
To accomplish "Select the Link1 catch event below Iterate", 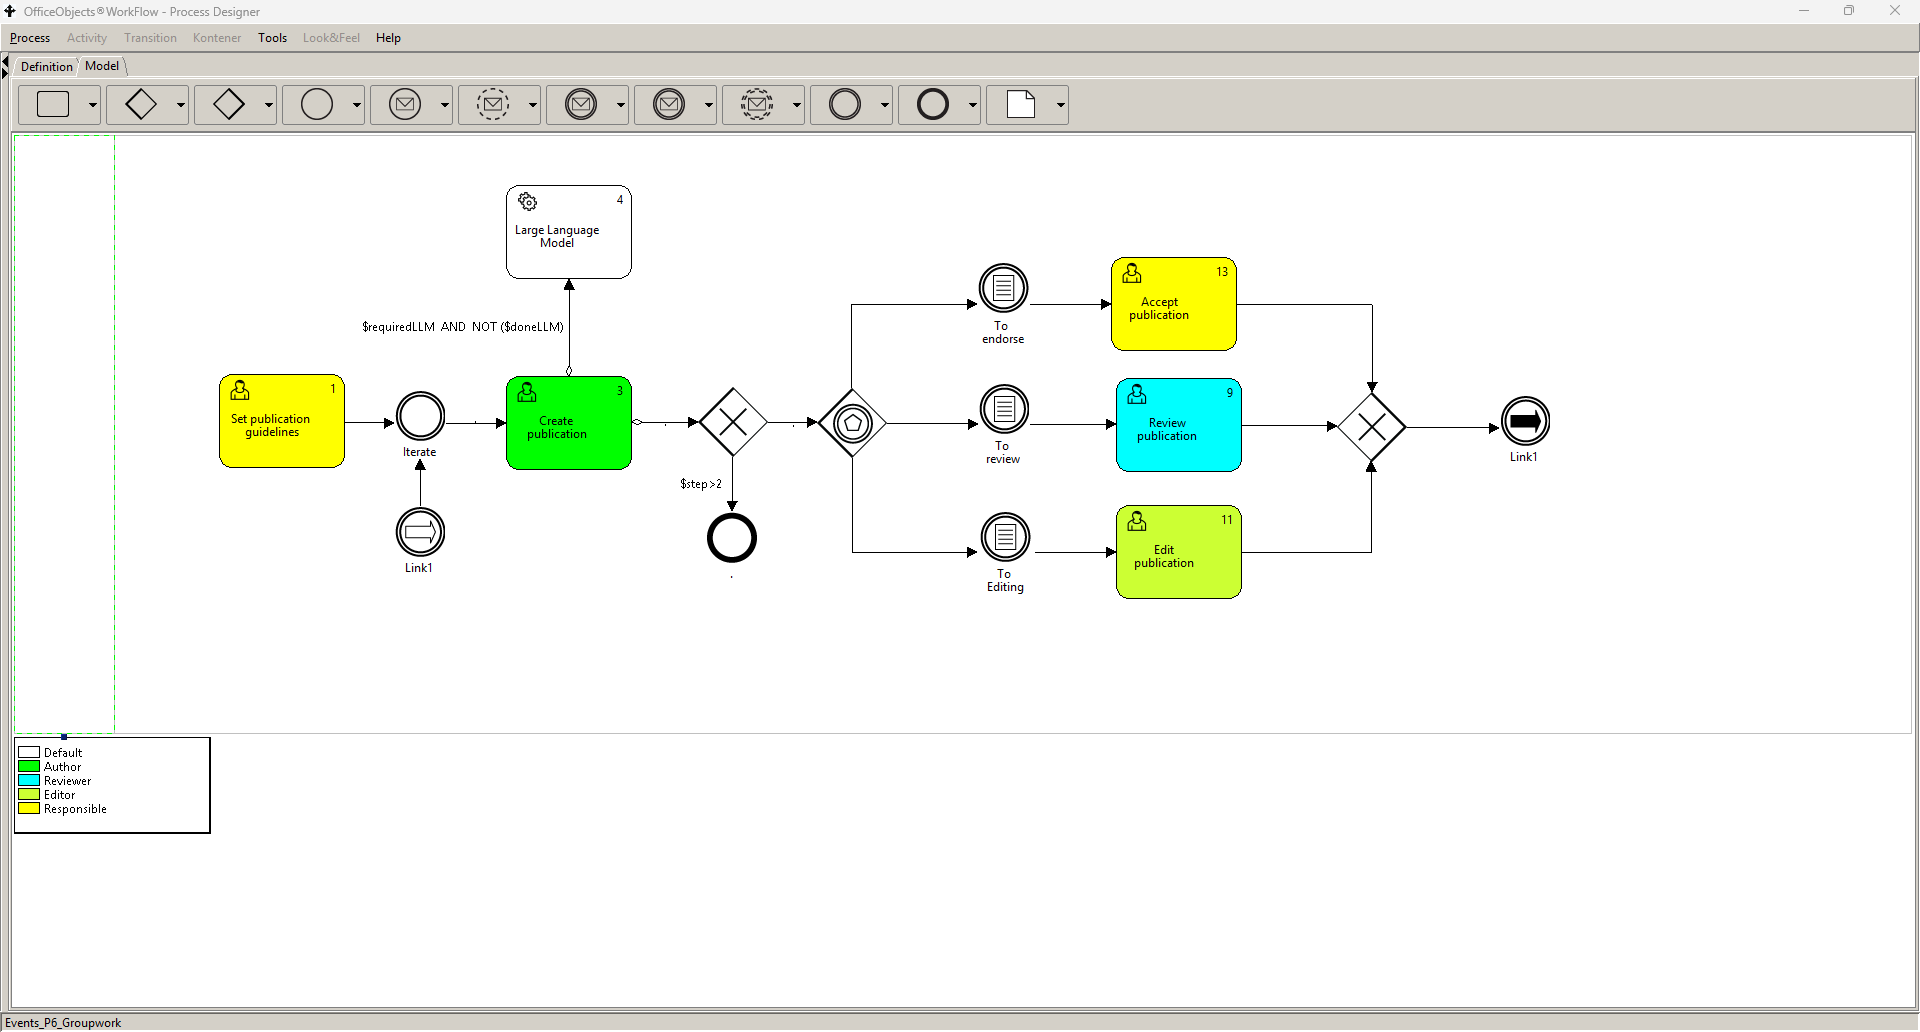I will [421, 532].
